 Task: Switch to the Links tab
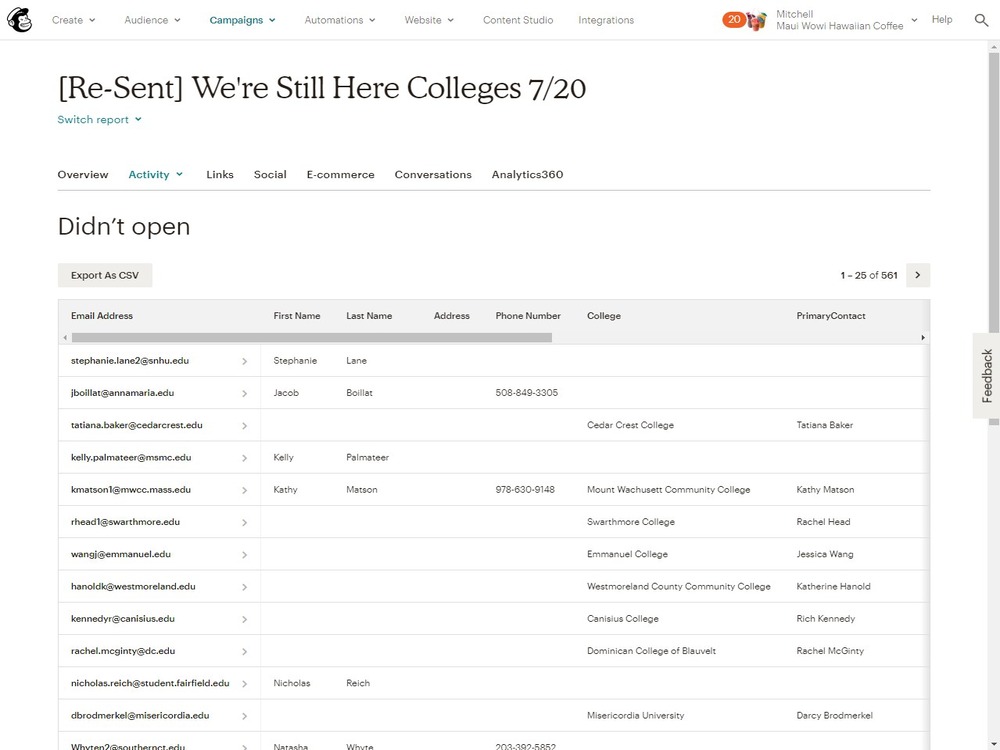[x=219, y=174]
